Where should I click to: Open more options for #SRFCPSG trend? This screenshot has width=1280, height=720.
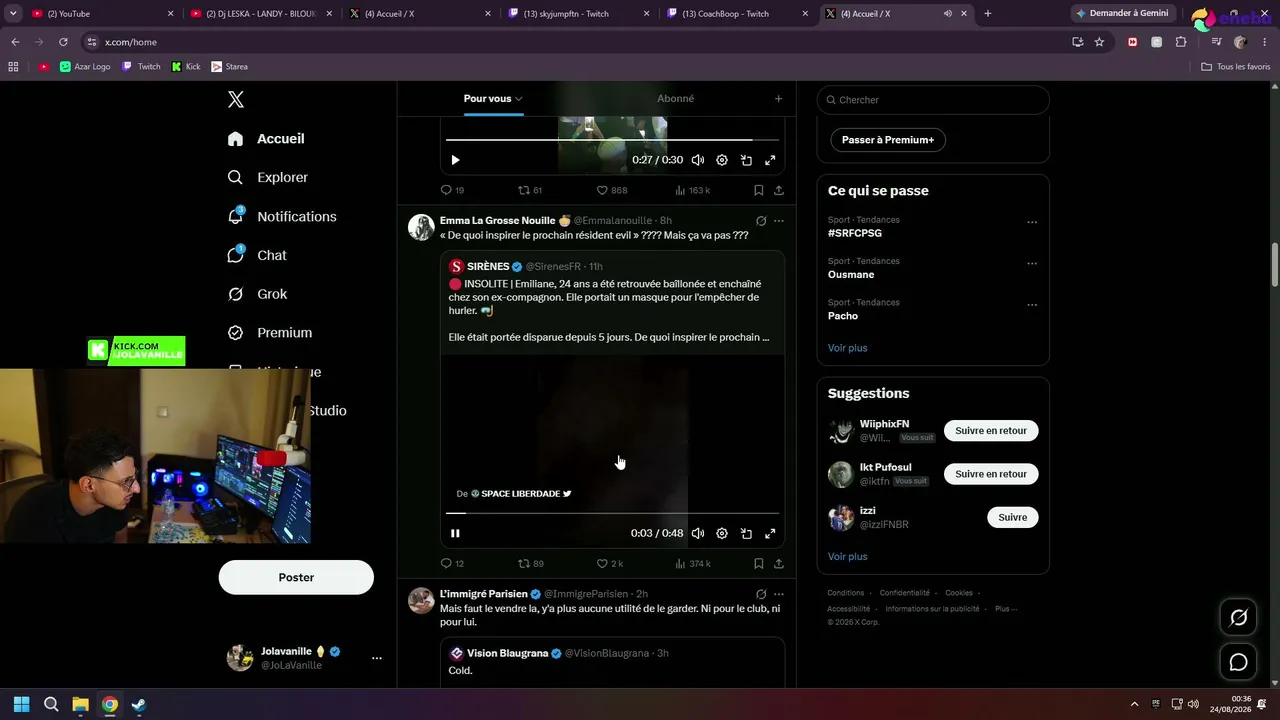1032,222
